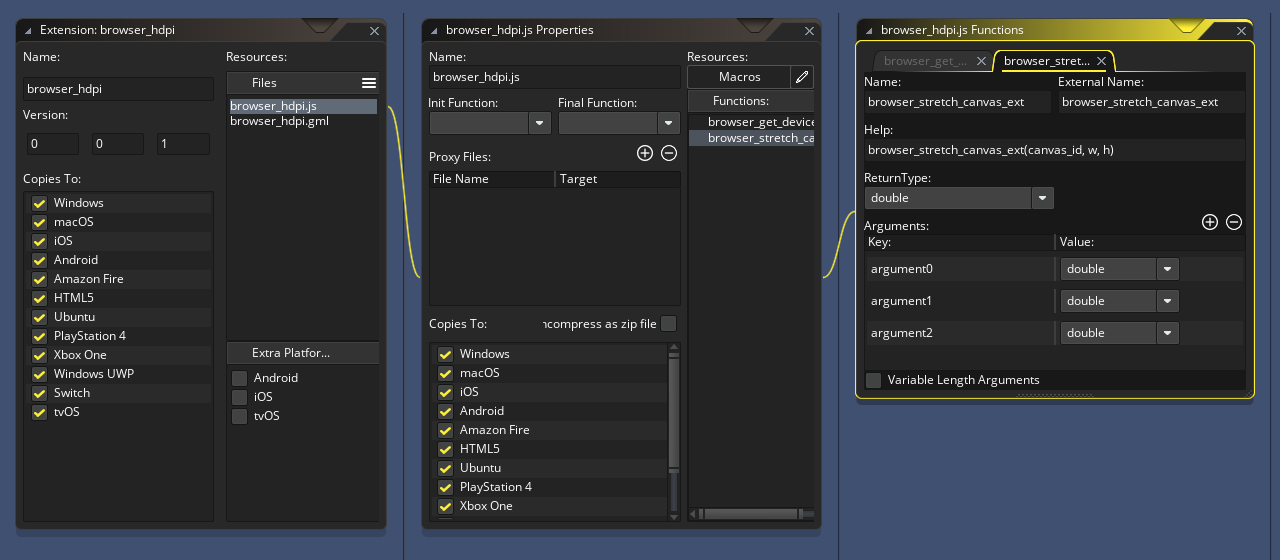The height and width of the screenshot is (560, 1280).
Task: Select browser_hdpi.gml in Files list
Action: [279, 121]
